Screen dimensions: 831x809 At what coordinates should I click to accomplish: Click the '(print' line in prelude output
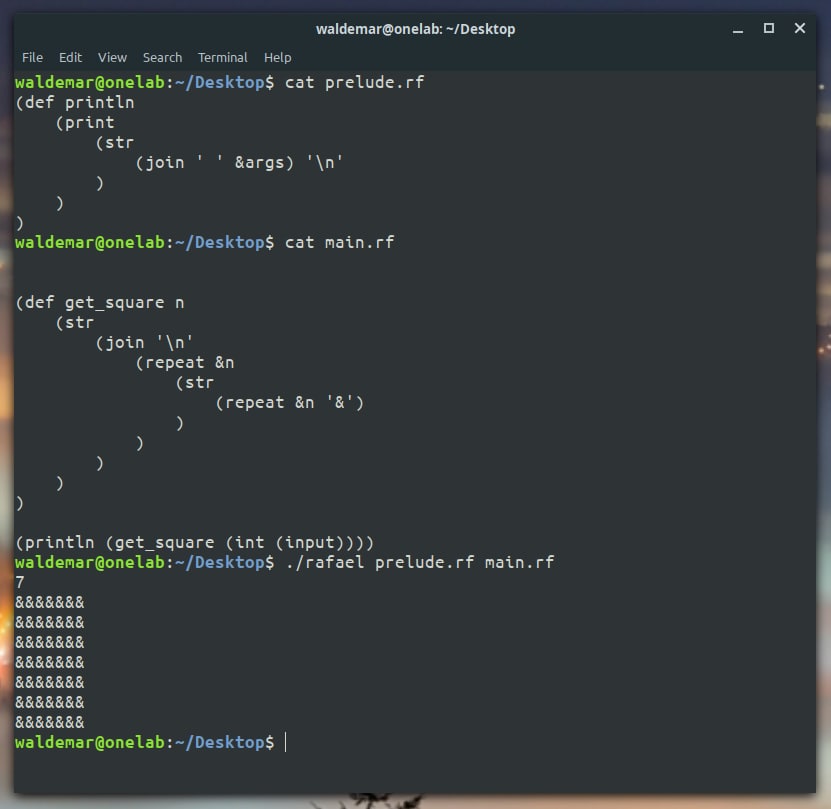pos(85,123)
